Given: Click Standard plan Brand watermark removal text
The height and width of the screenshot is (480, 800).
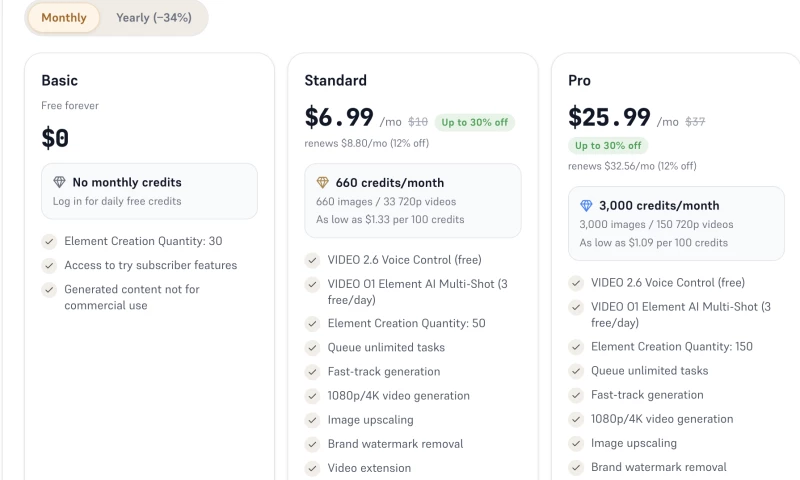Looking at the screenshot, I should click(x=395, y=444).
